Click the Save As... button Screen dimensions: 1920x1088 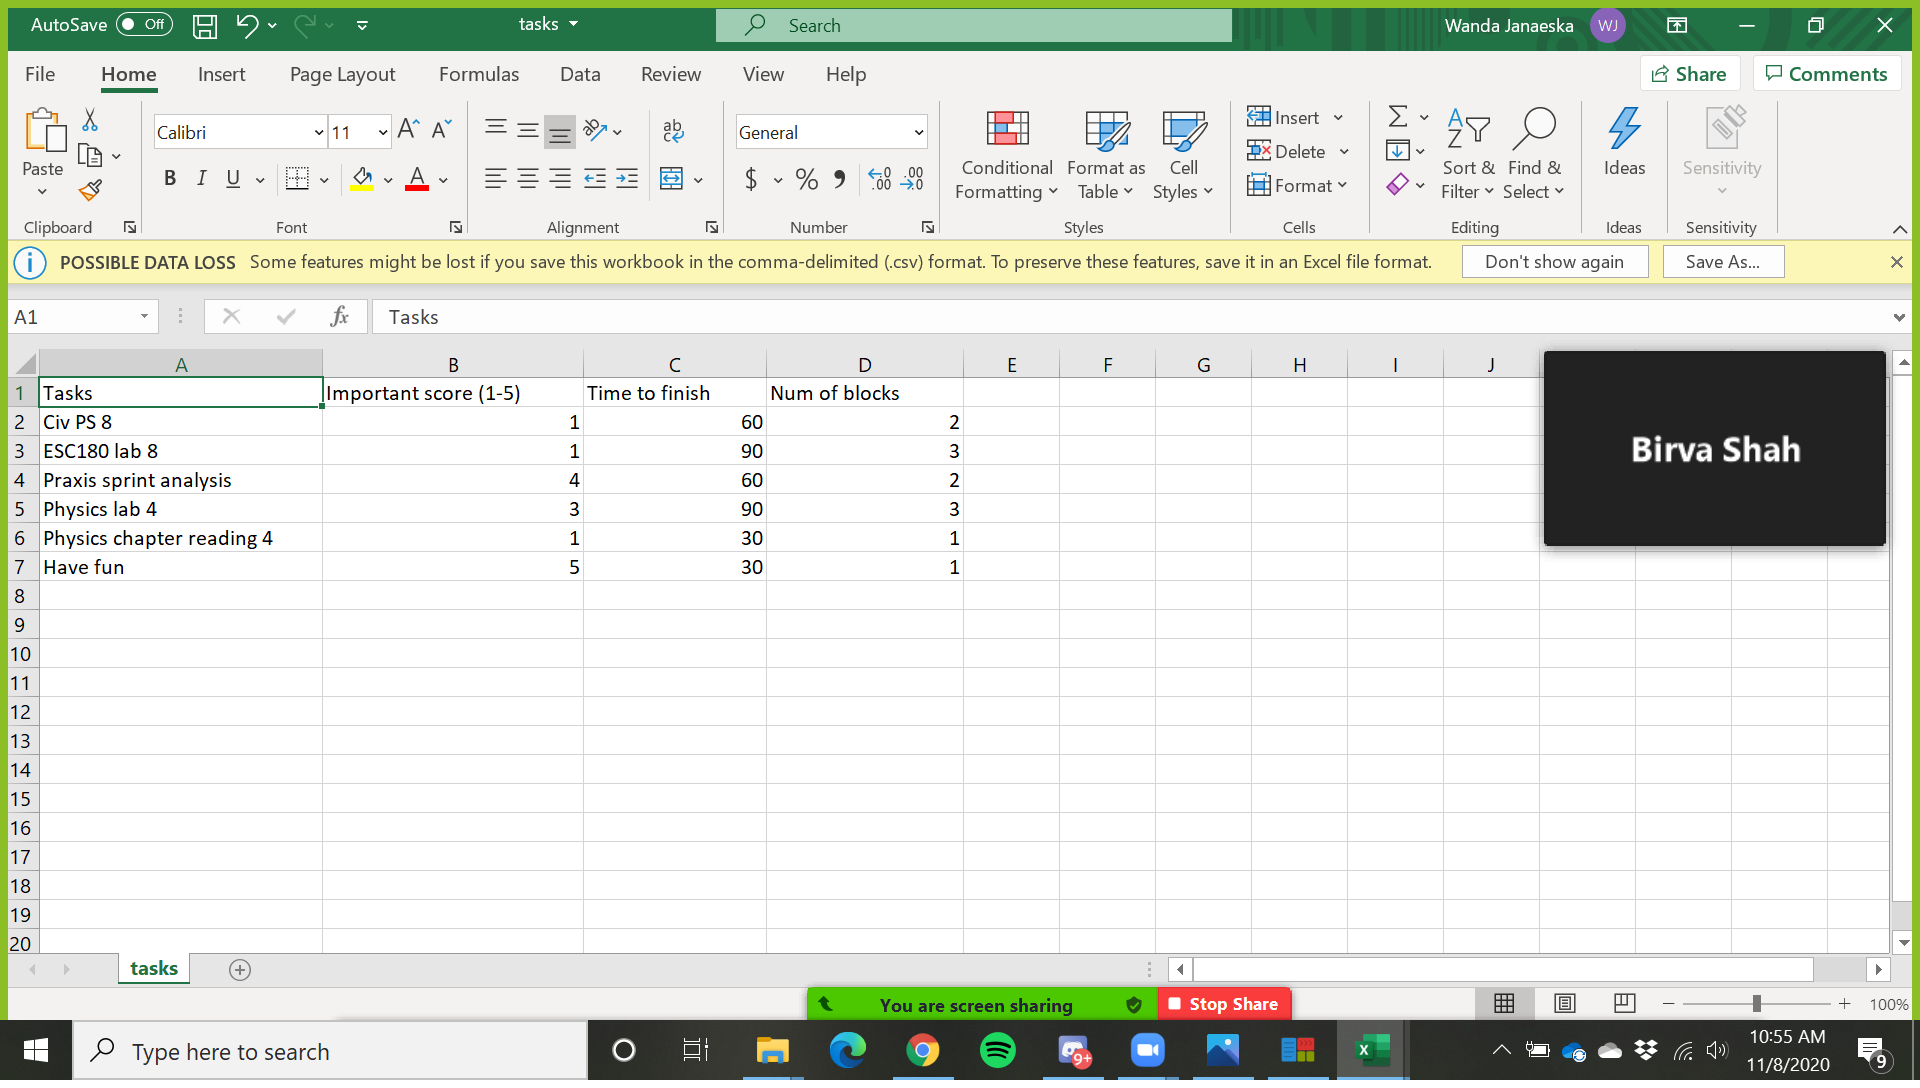pos(1722,262)
